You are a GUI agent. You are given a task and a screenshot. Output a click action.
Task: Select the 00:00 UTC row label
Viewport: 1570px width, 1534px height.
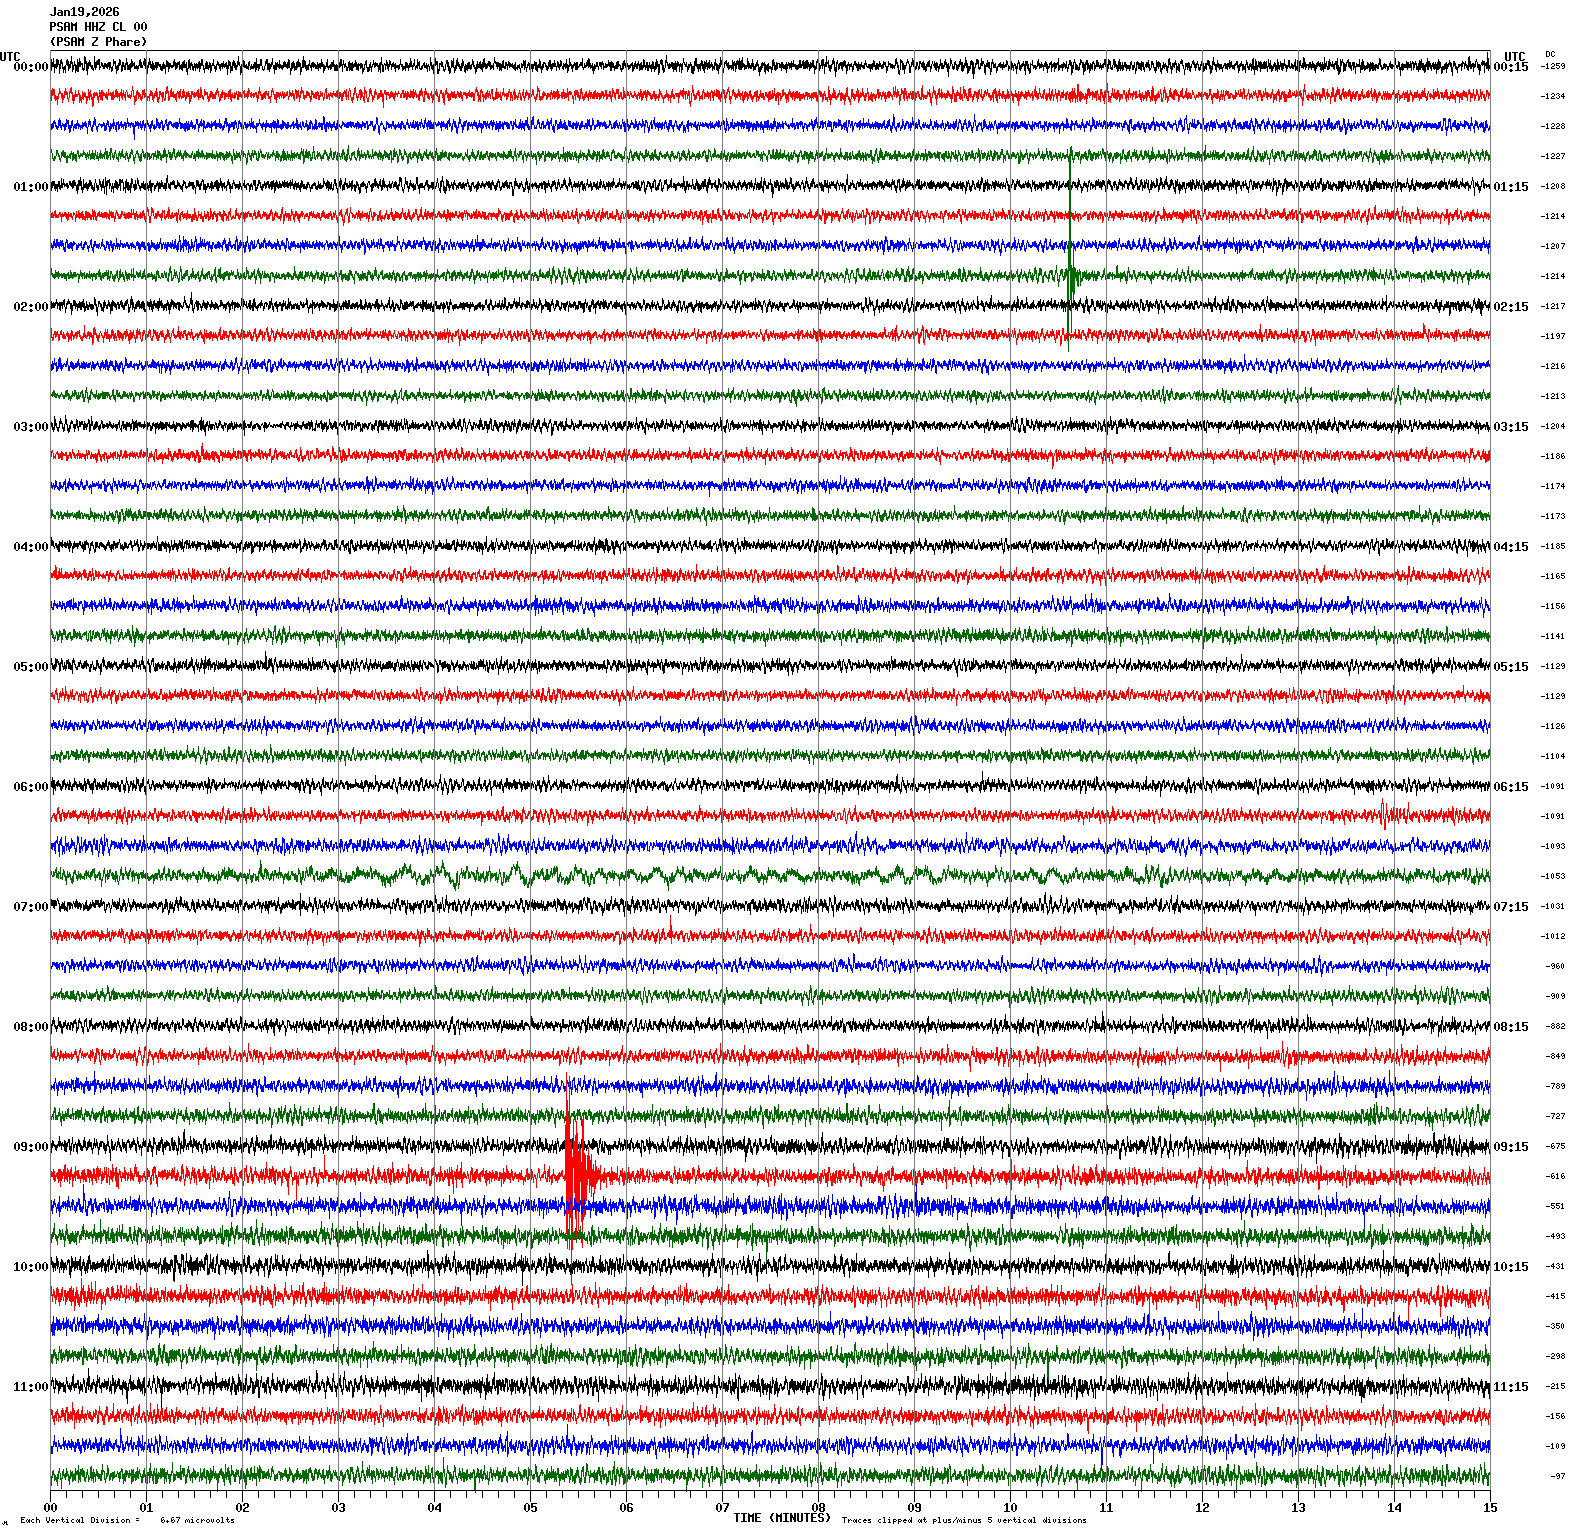[x=30, y=67]
